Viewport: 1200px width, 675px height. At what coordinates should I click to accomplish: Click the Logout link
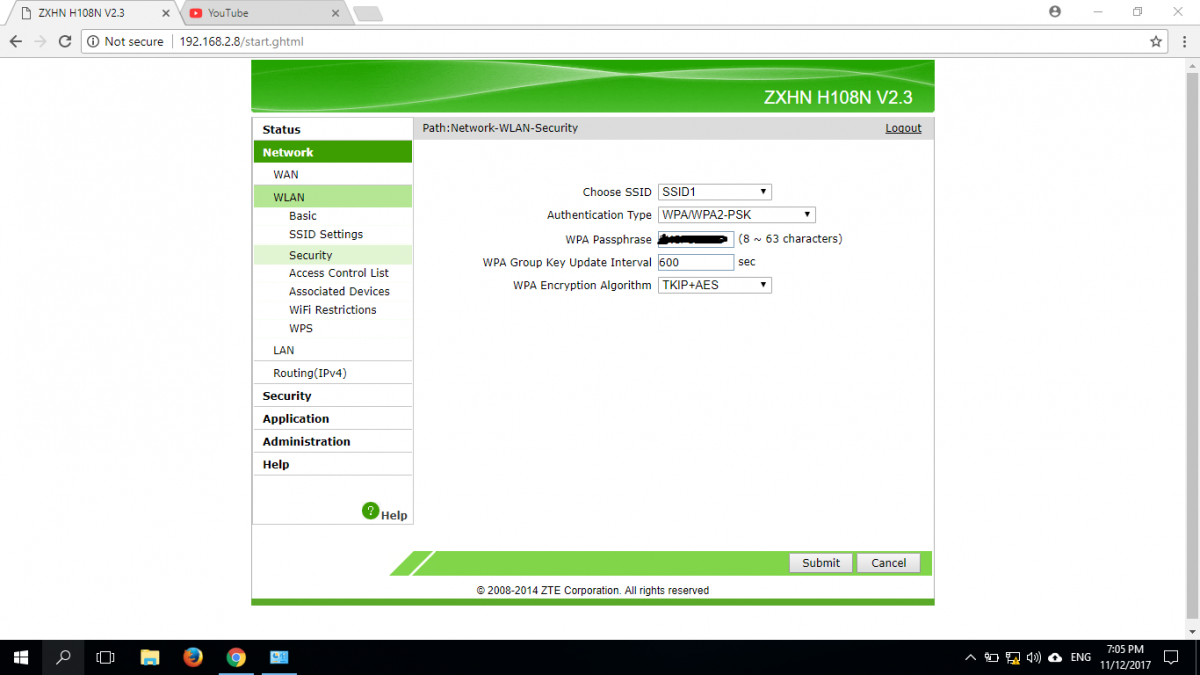pyautogui.click(x=903, y=128)
